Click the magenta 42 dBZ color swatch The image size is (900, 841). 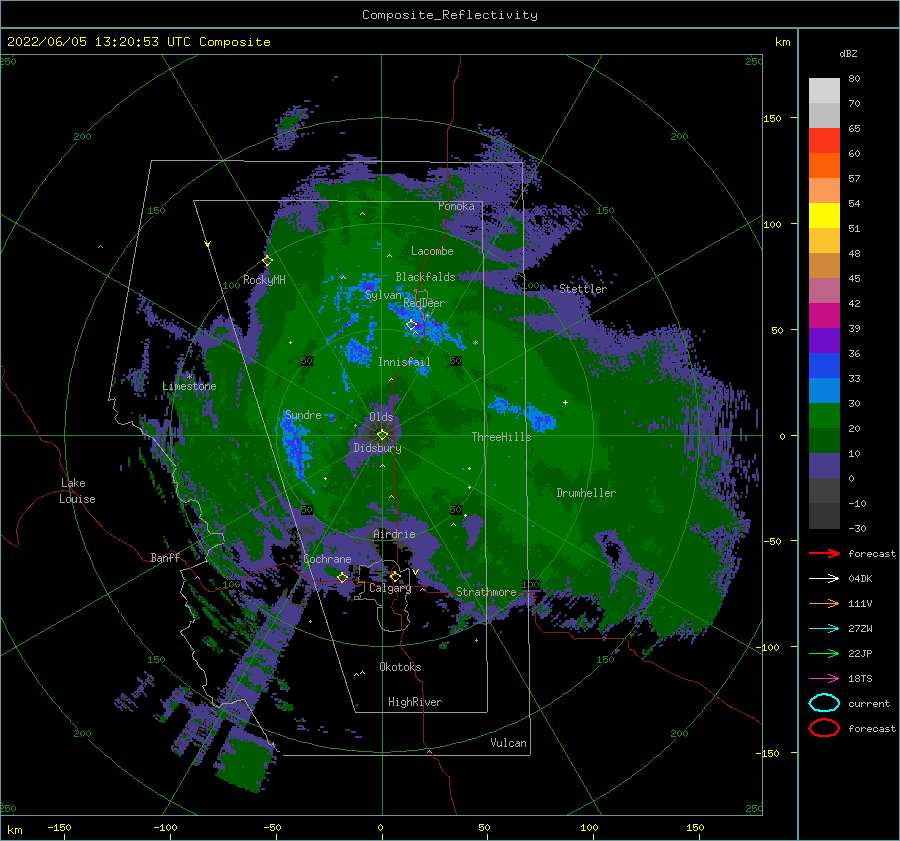(x=824, y=315)
